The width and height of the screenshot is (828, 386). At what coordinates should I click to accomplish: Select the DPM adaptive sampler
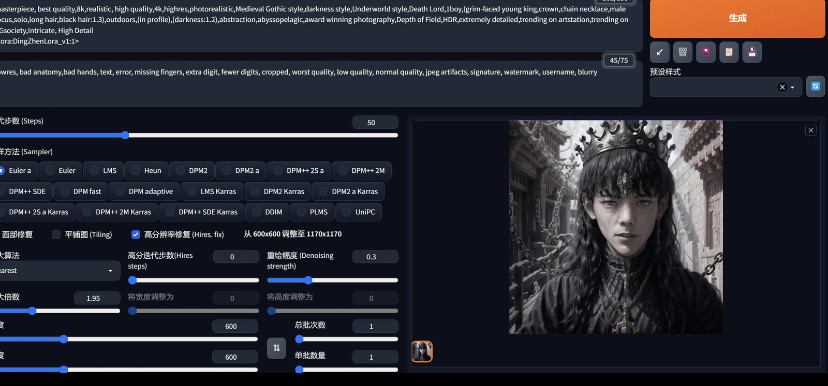click(x=144, y=191)
